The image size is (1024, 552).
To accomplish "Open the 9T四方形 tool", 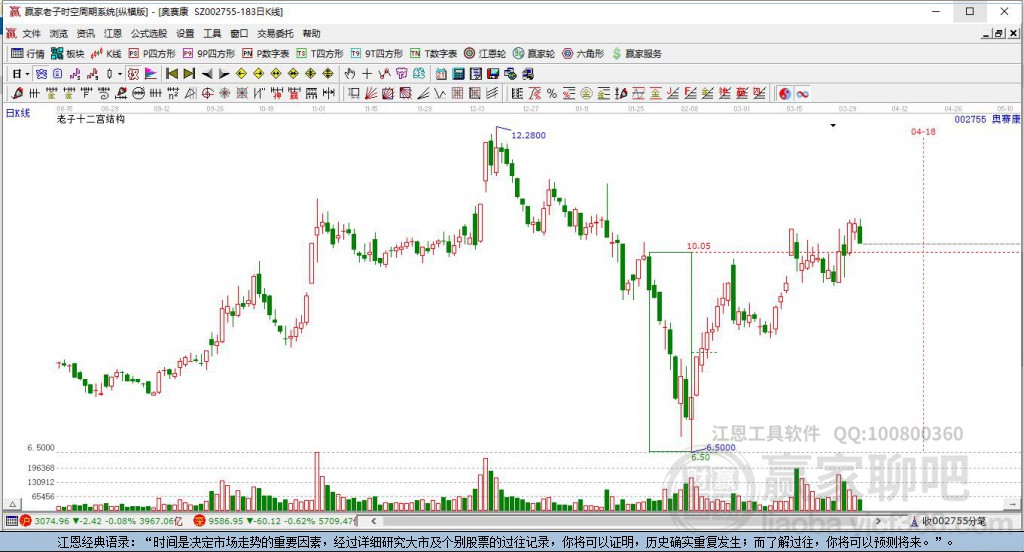I will click(377, 54).
